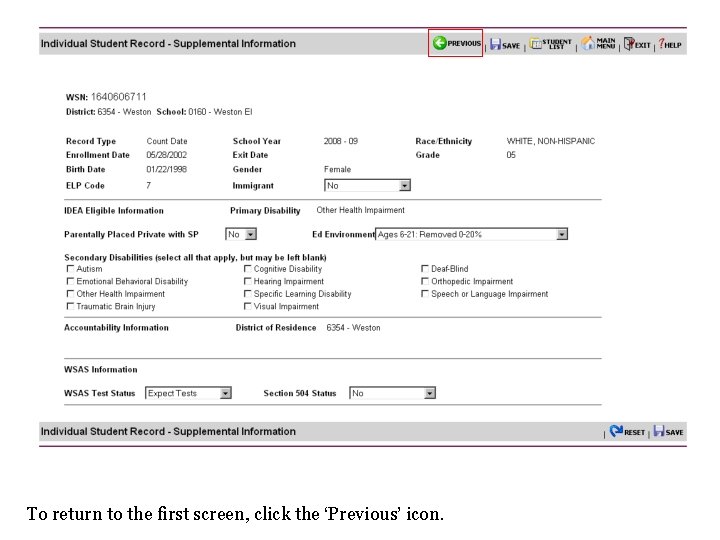Check the Autism checkbox

tap(70, 269)
